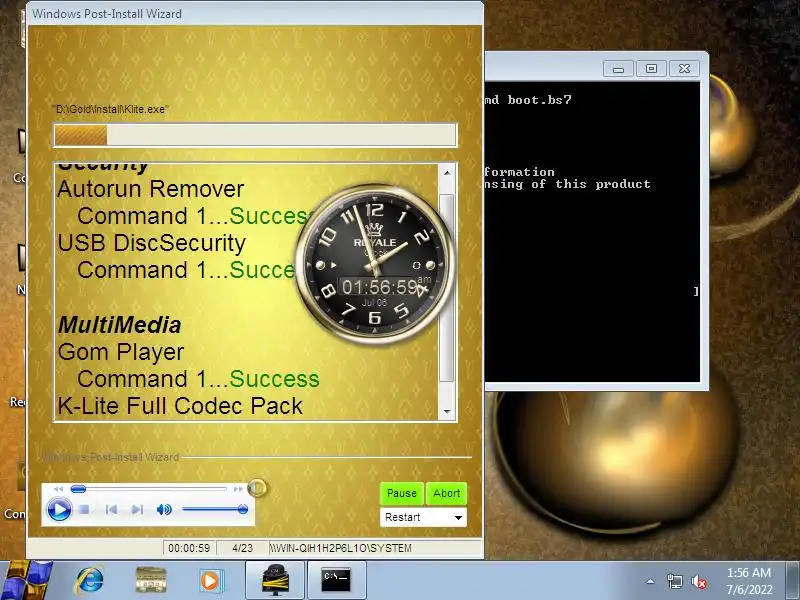Open the taskbar clock showing 1:56 AM
This screenshot has width=800, height=600.
click(749, 581)
